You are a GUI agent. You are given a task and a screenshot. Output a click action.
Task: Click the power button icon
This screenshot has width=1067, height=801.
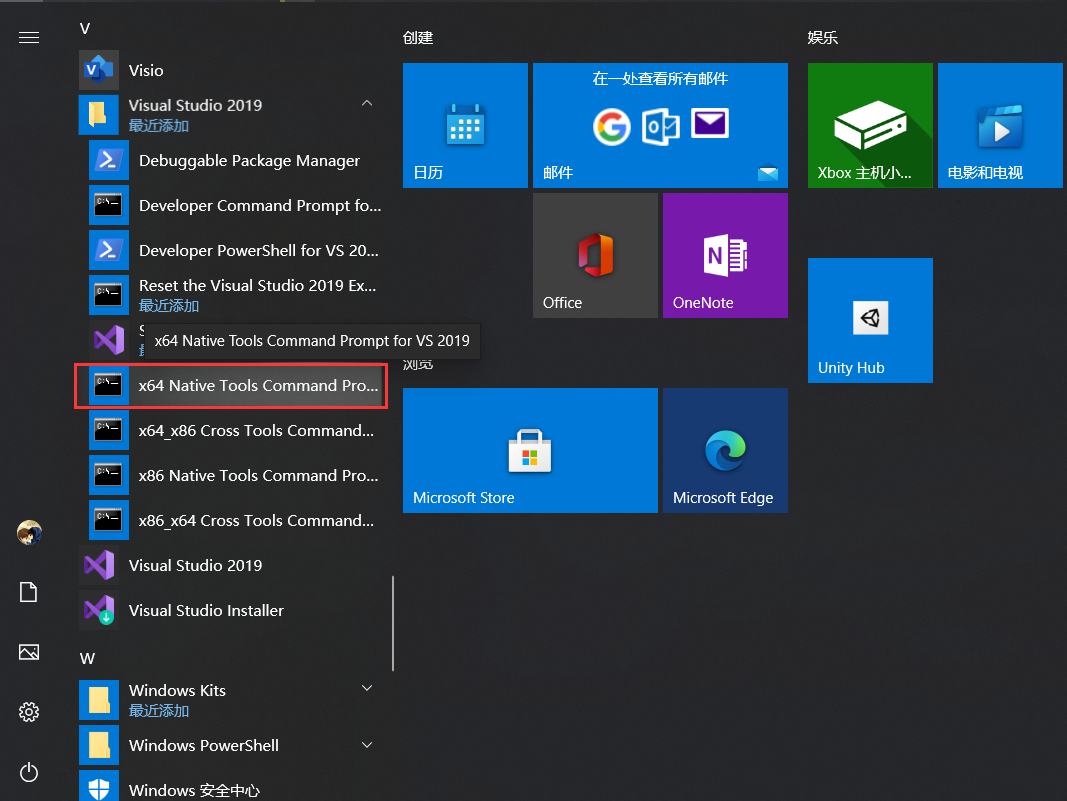(29, 772)
